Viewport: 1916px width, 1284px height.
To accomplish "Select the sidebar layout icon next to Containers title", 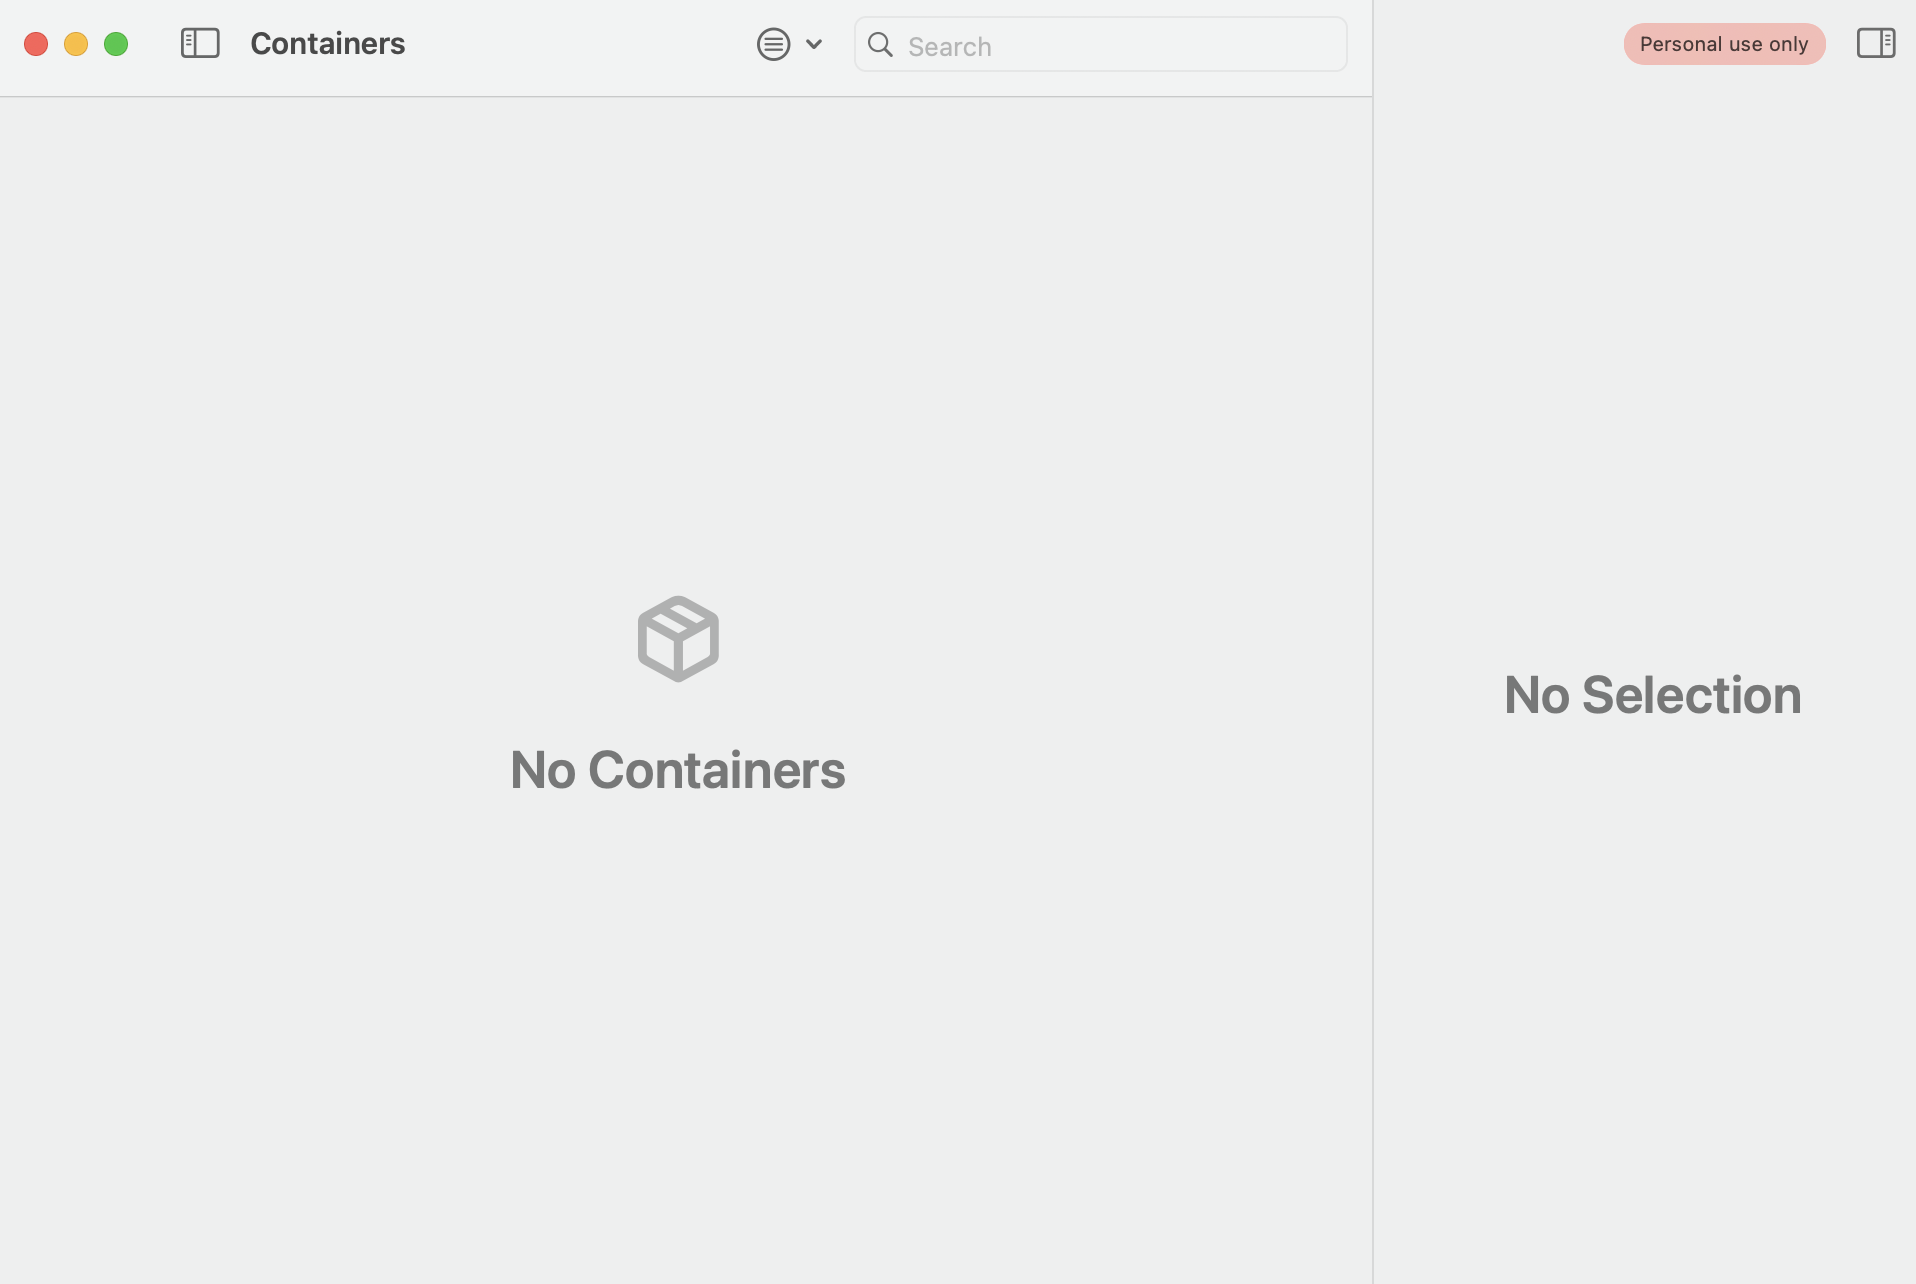I will (x=200, y=43).
